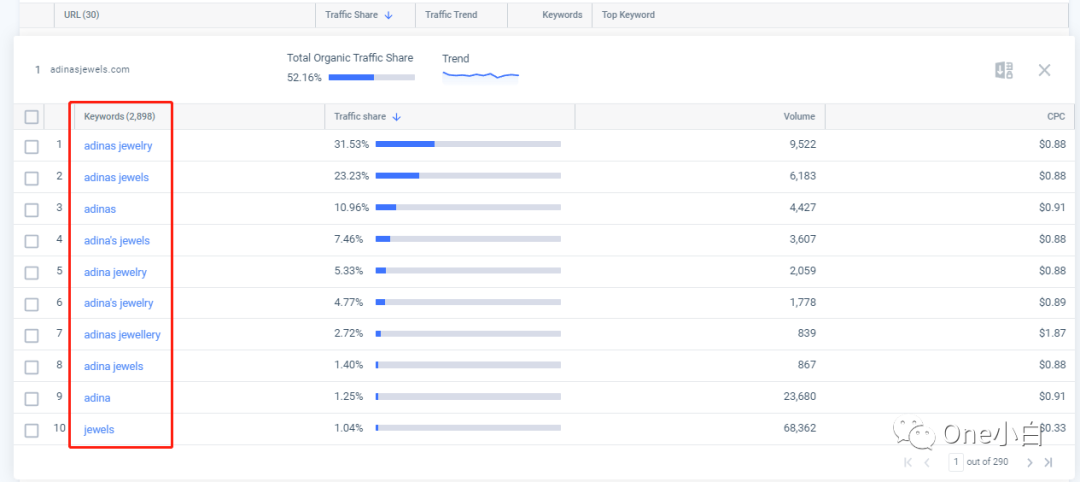This screenshot has height=482, width=1080.
Task: Go to previous page arrow
Action: (927, 462)
